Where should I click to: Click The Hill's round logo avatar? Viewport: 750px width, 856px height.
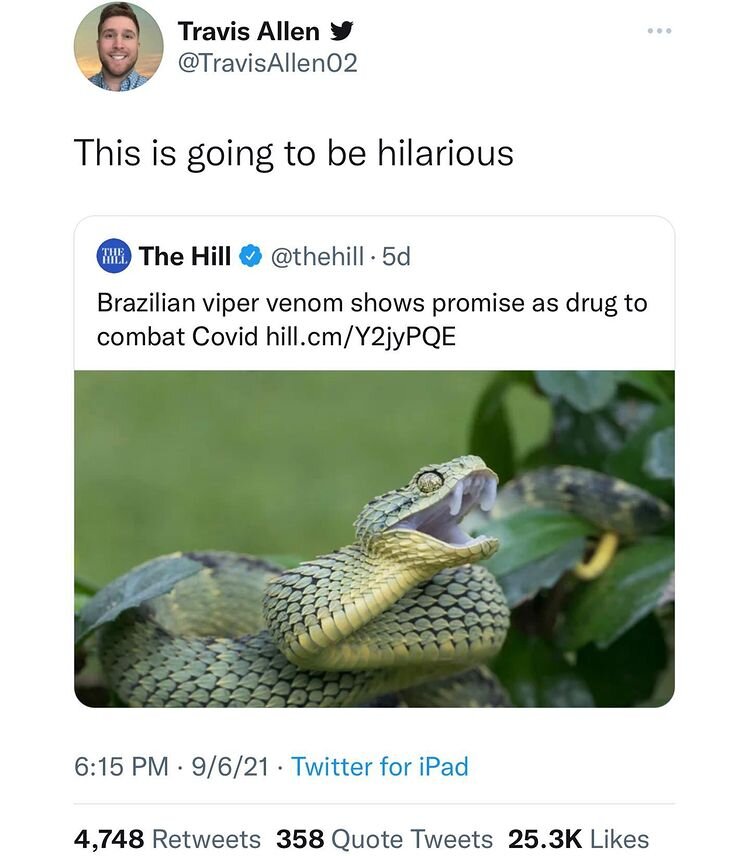point(114,255)
